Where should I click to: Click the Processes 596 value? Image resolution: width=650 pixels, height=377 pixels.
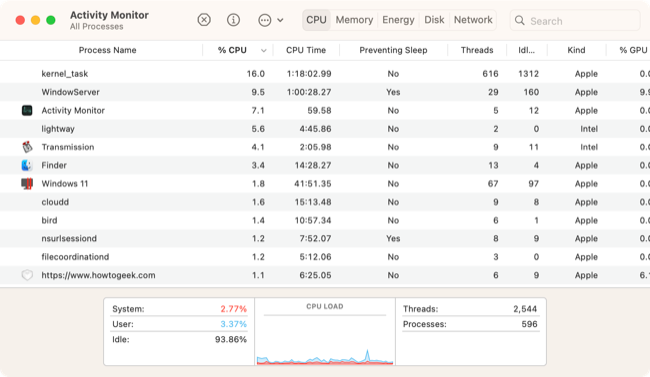(x=529, y=324)
